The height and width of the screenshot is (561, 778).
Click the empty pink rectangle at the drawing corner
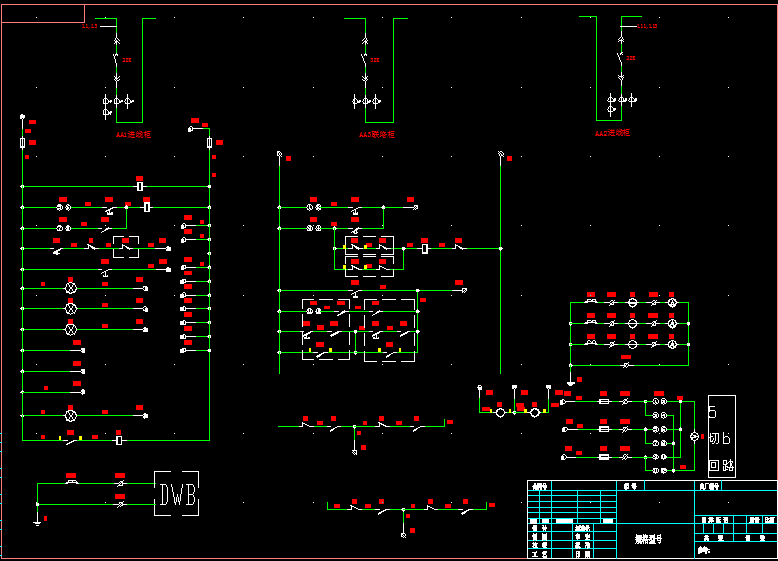click(x=43, y=13)
